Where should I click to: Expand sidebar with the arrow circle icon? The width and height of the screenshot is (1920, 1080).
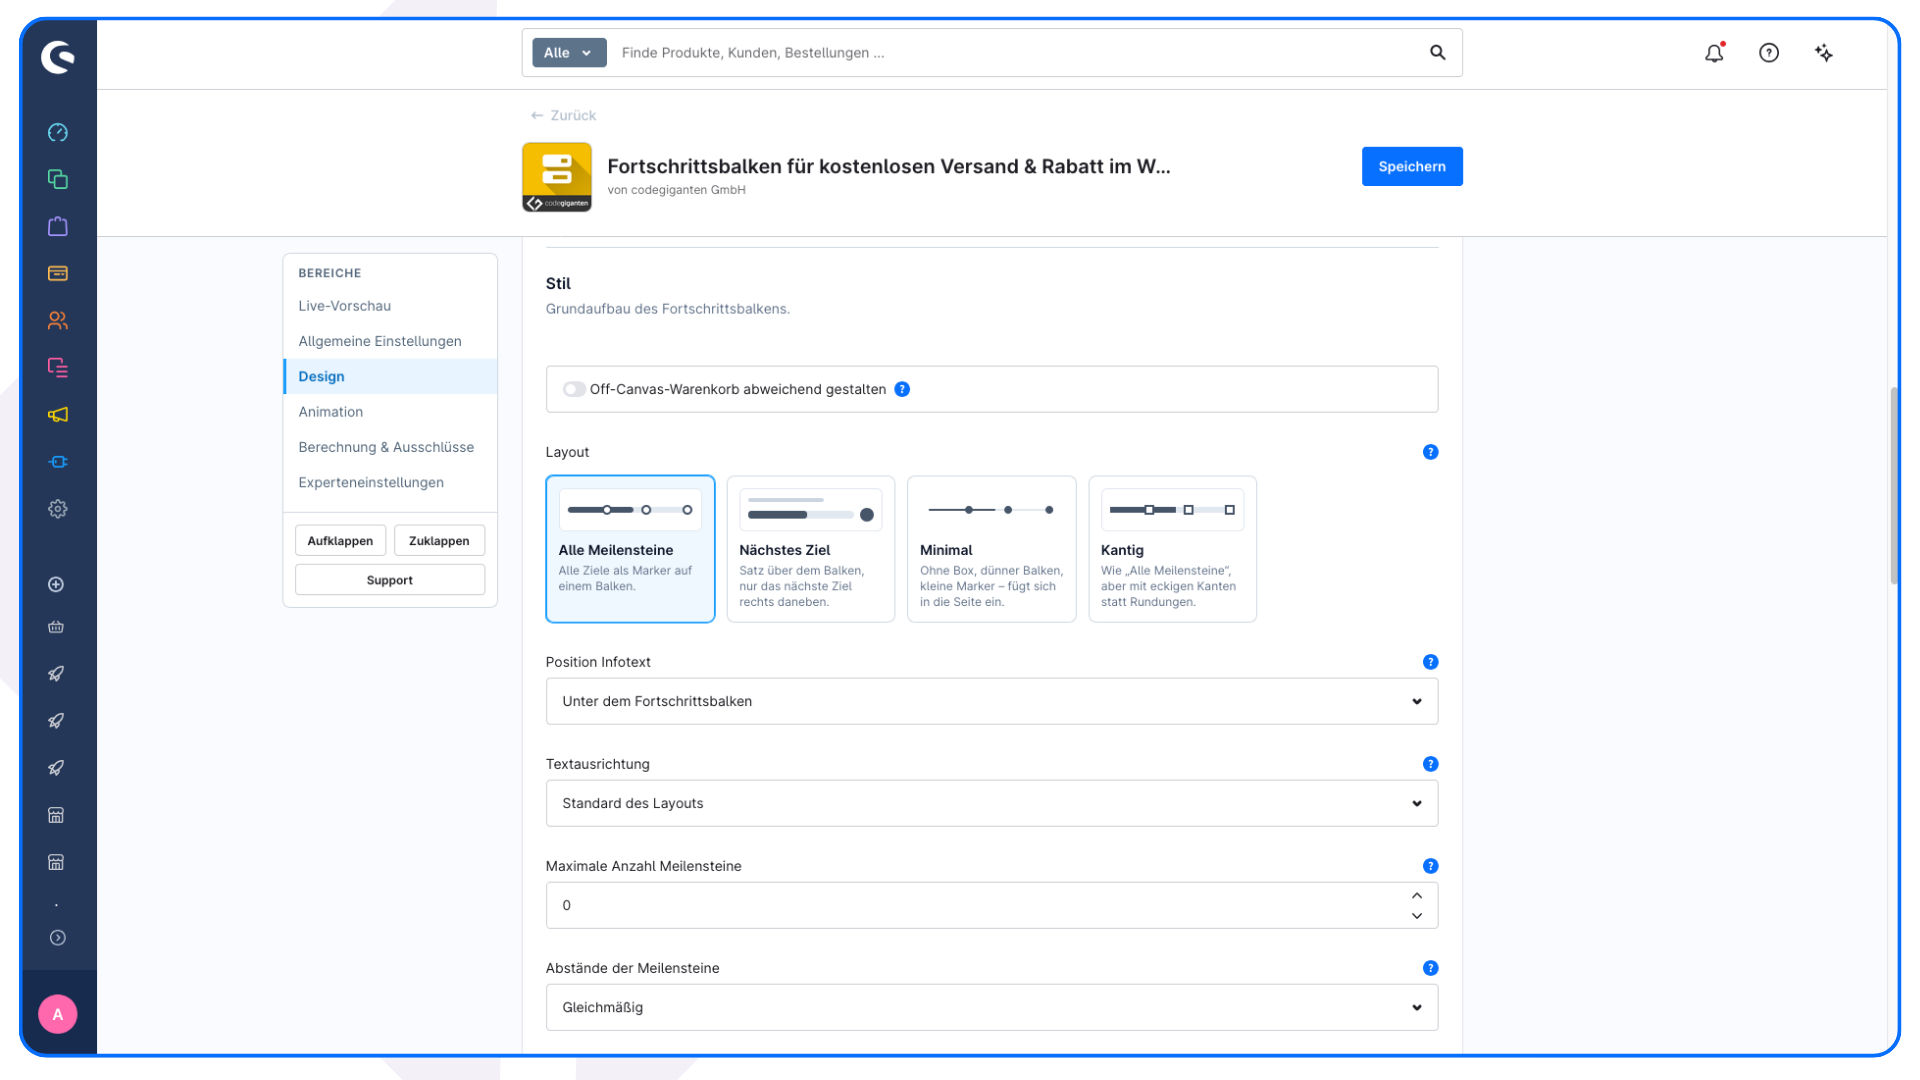pyautogui.click(x=58, y=937)
